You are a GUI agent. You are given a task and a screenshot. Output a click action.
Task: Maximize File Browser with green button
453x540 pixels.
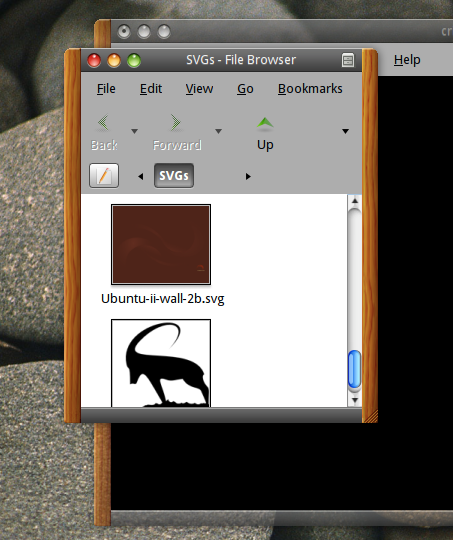point(134,61)
